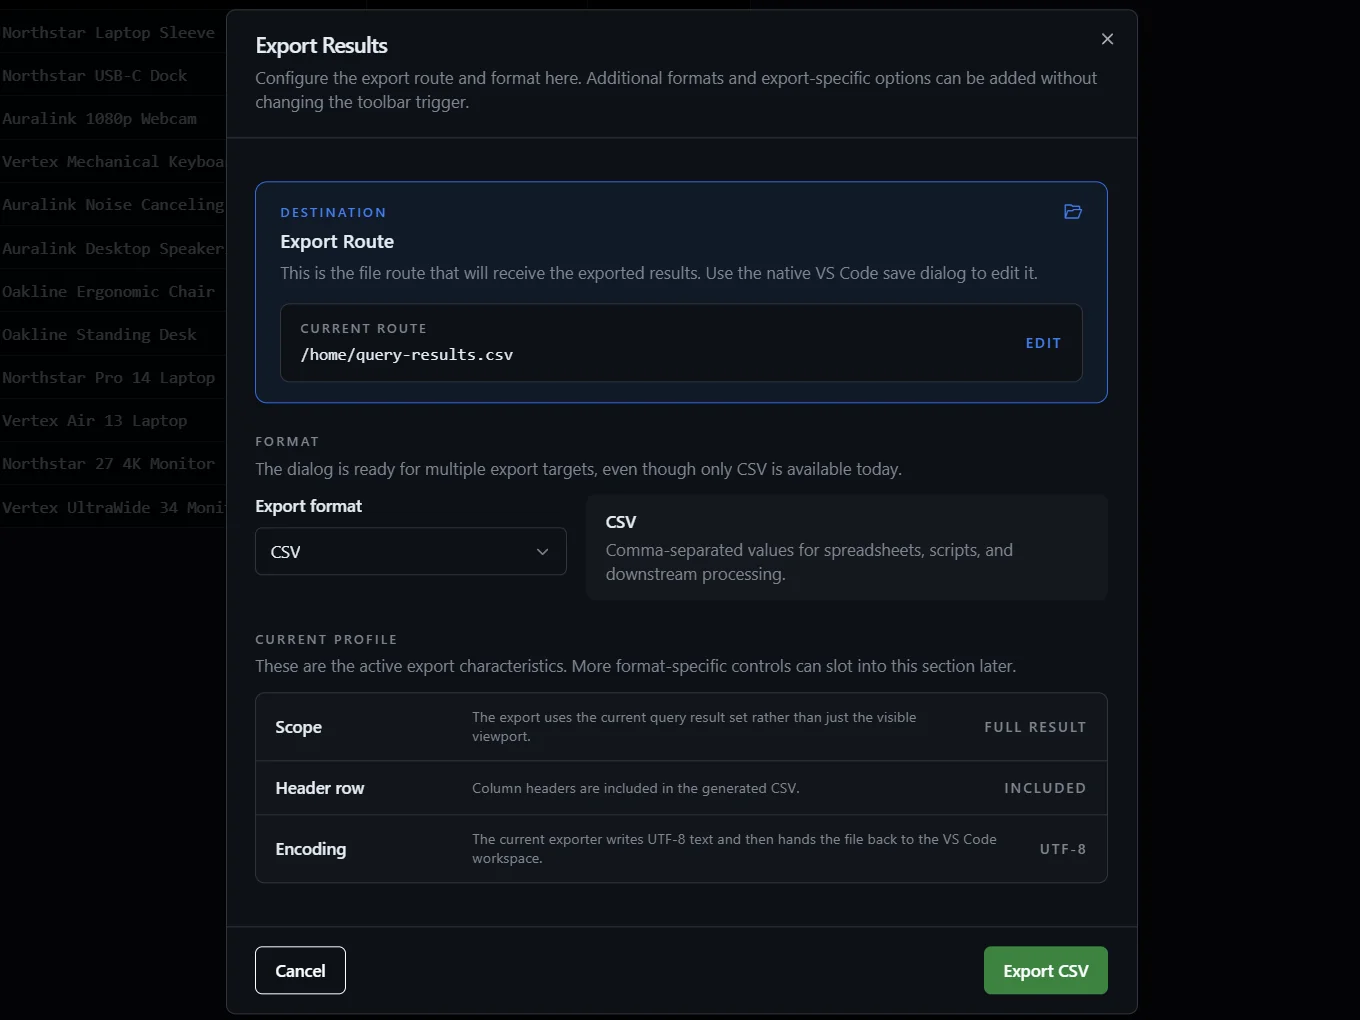Select Auralink Desktop Speaker row in background table
This screenshot has width=1360, height=1020.
click(113, 248)
